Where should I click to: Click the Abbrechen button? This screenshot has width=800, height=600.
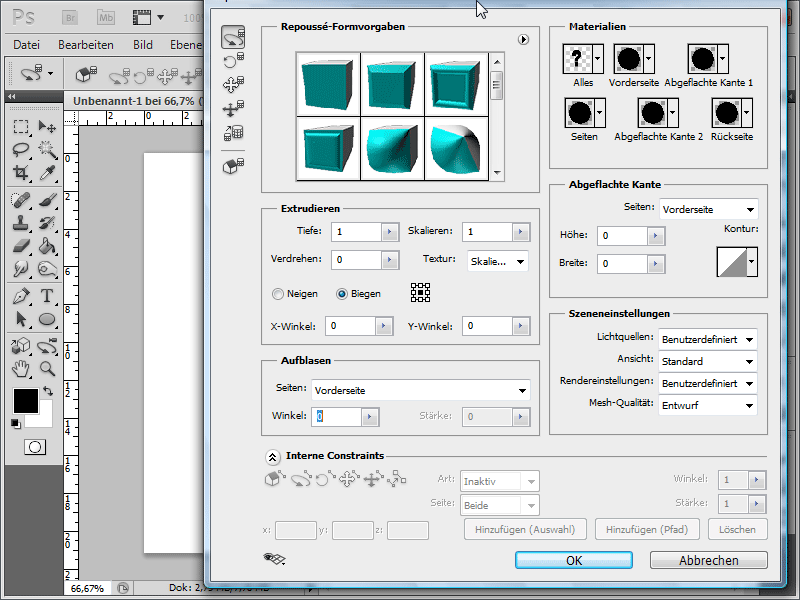coord(709,560)
